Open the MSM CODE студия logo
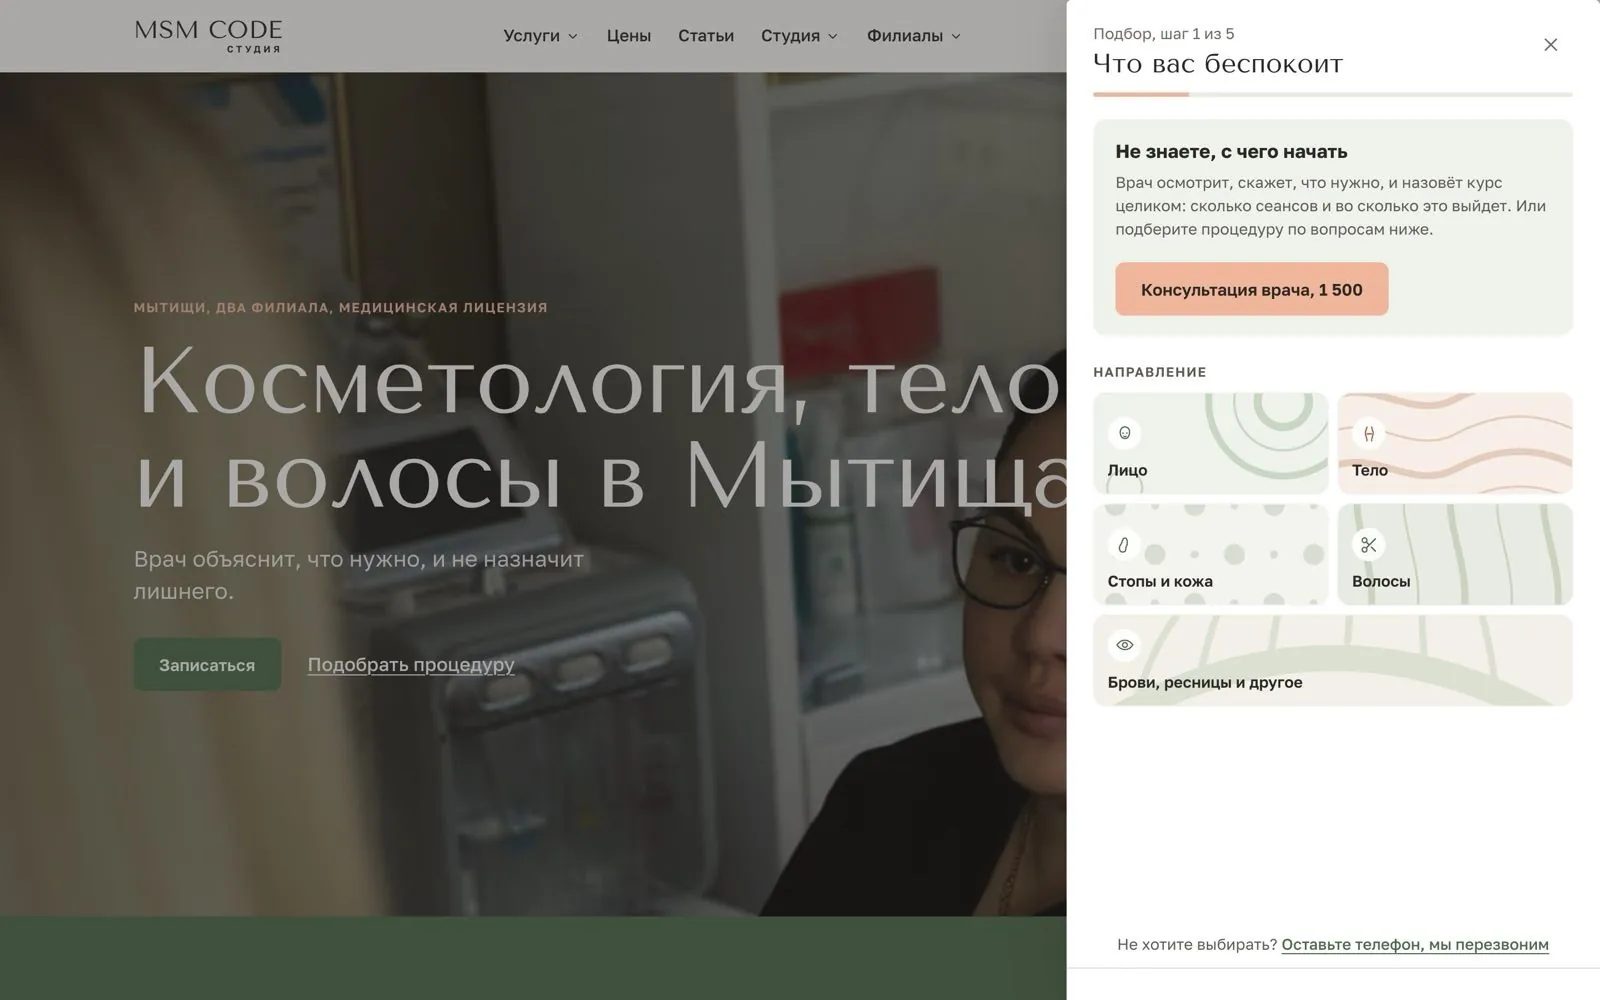The width and height of the screenshot is (1600, 1000). pos(208,35)
